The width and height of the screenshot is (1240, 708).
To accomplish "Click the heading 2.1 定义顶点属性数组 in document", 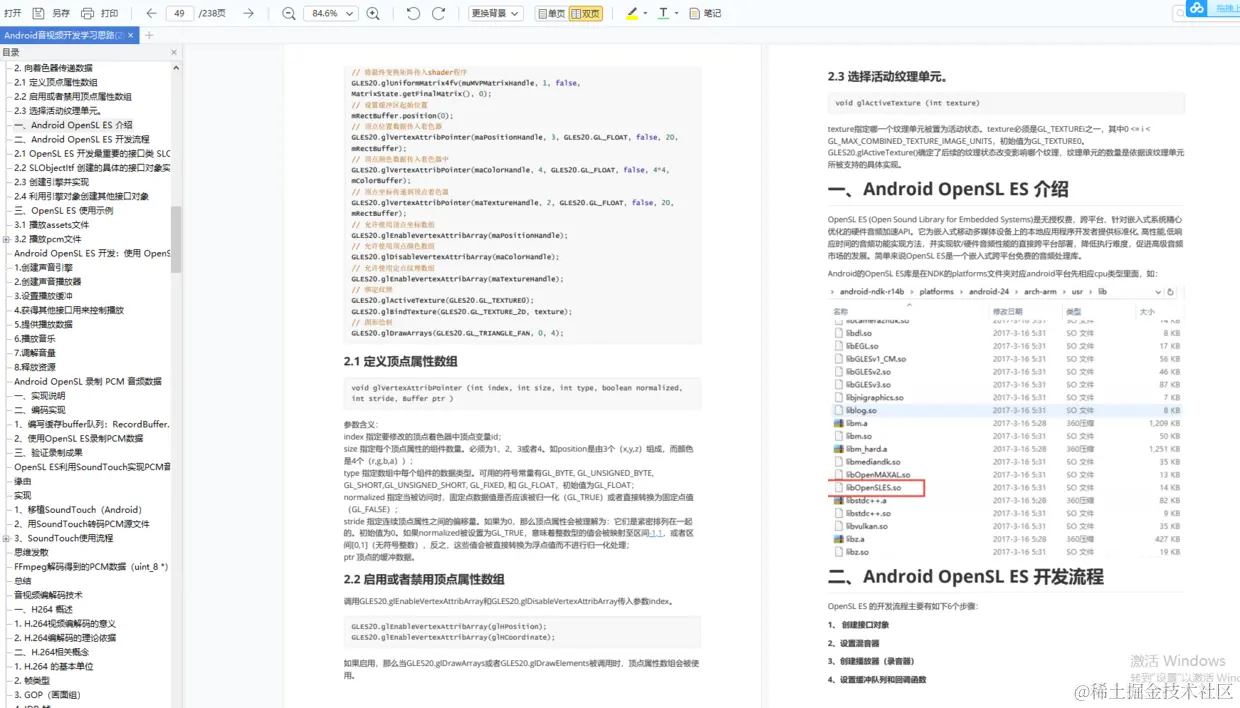I will tap(400, 361).
